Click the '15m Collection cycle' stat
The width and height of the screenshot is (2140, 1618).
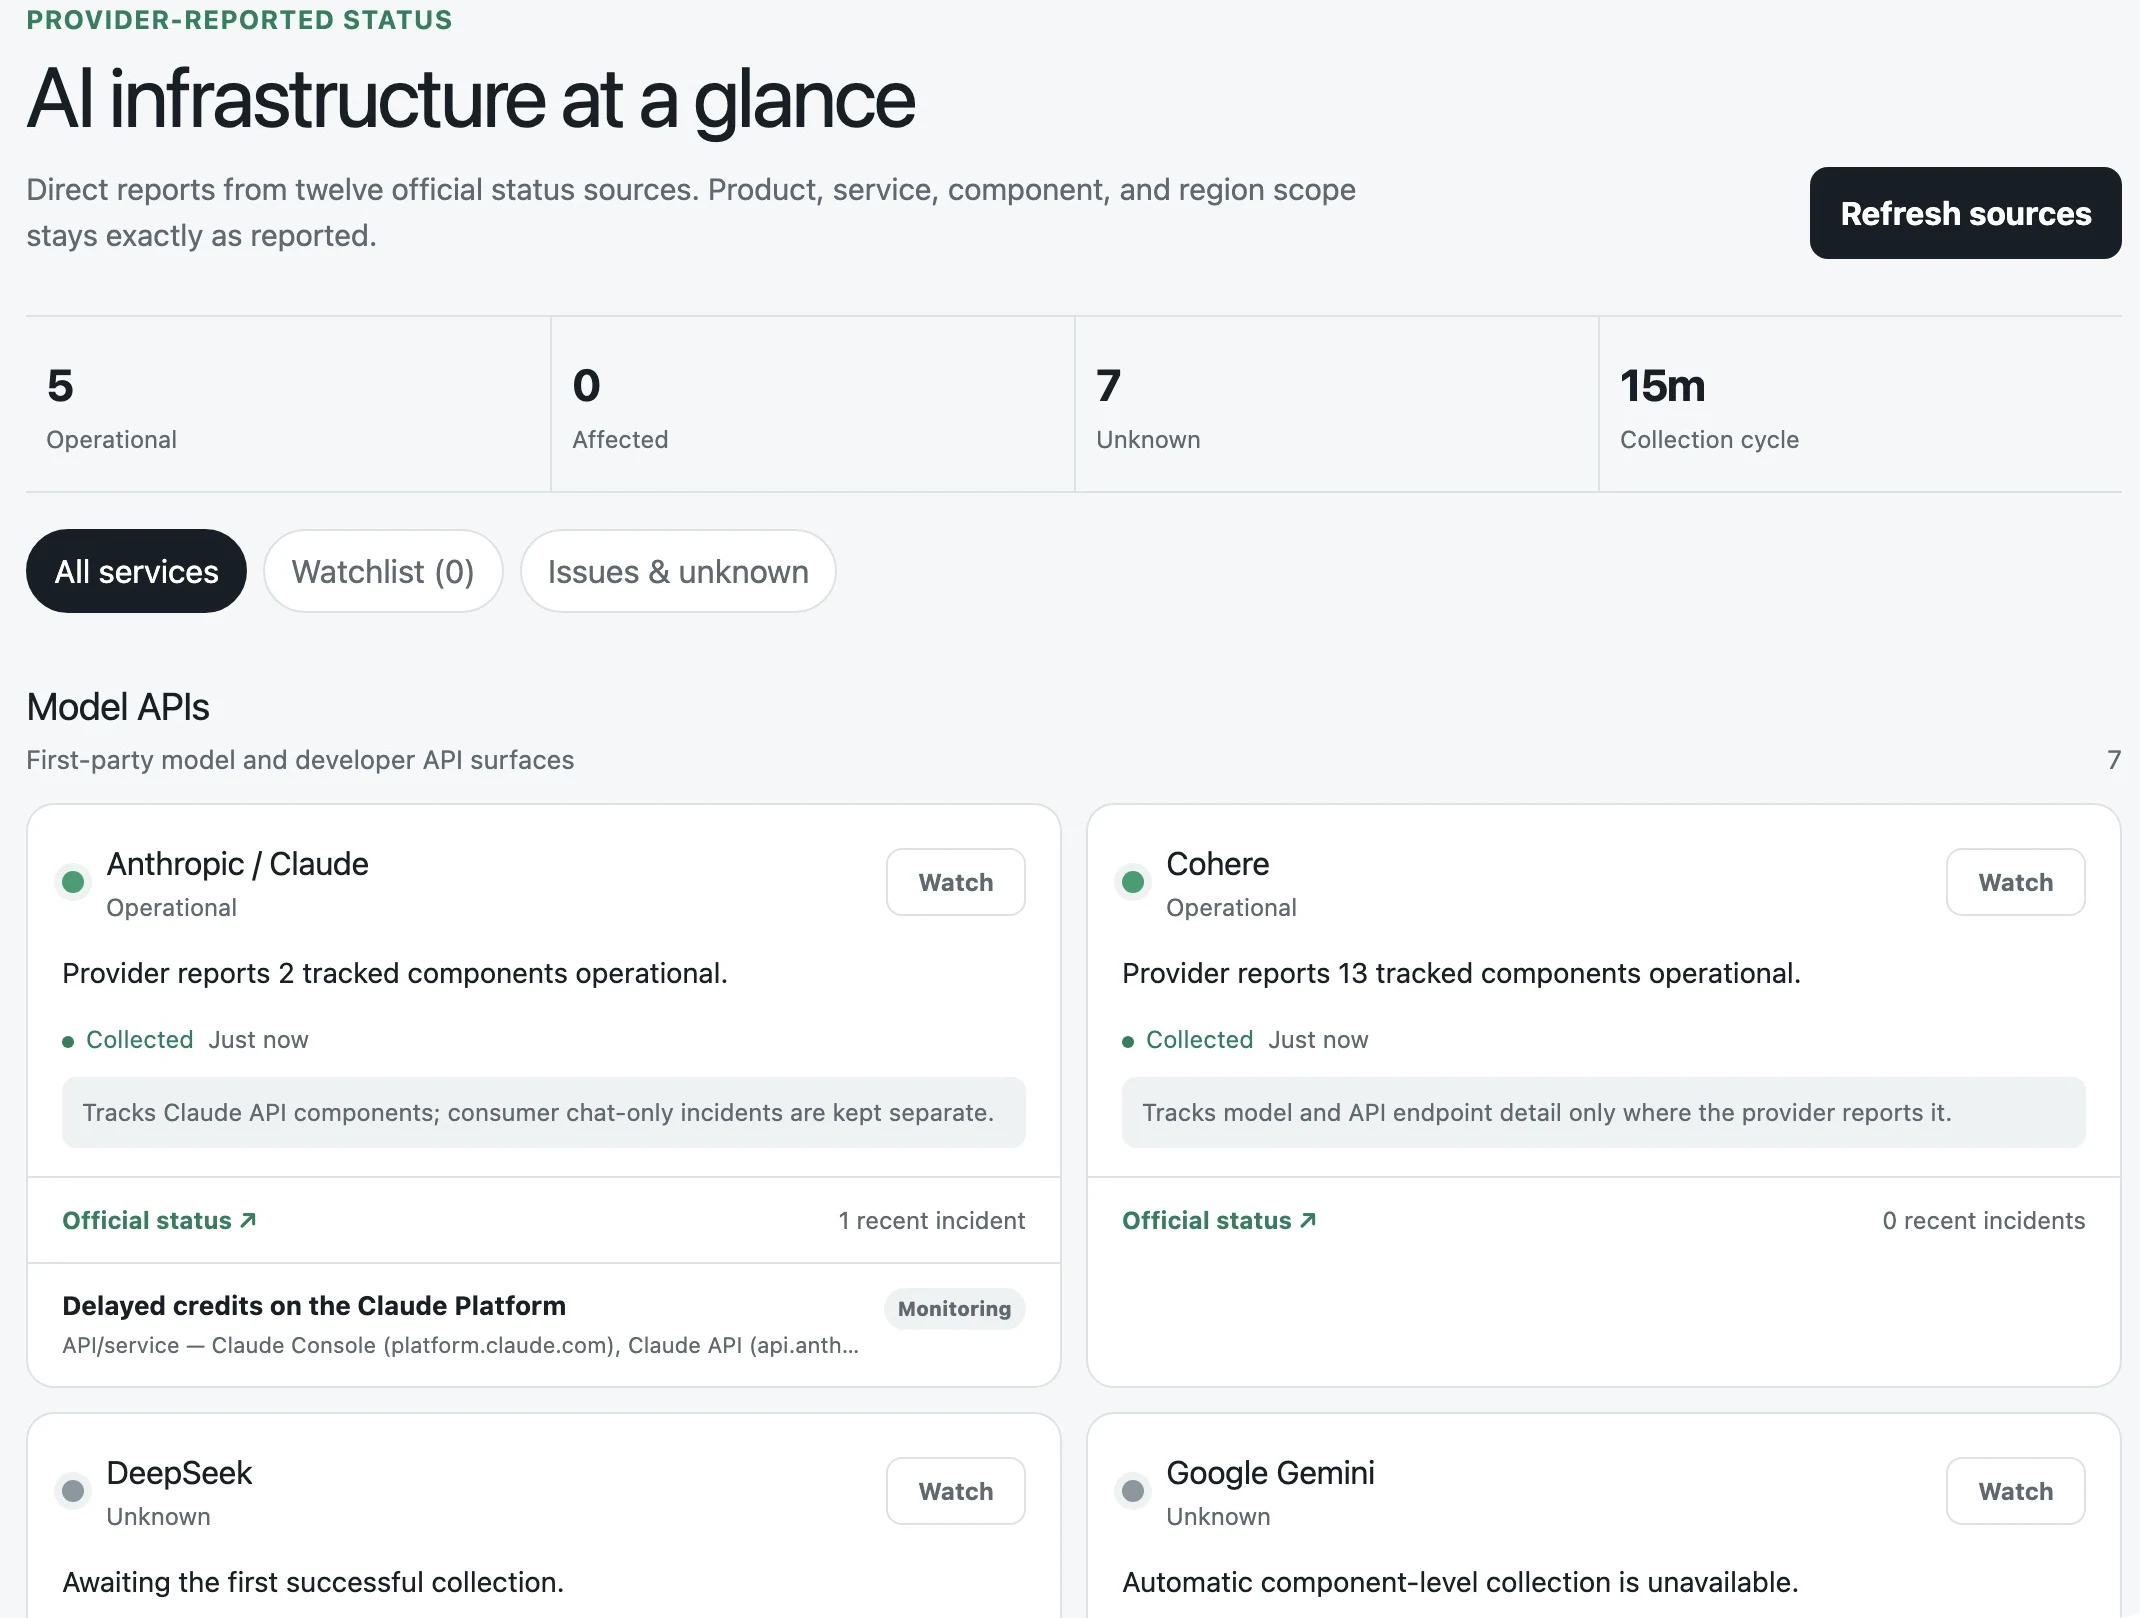[1860, 405]
